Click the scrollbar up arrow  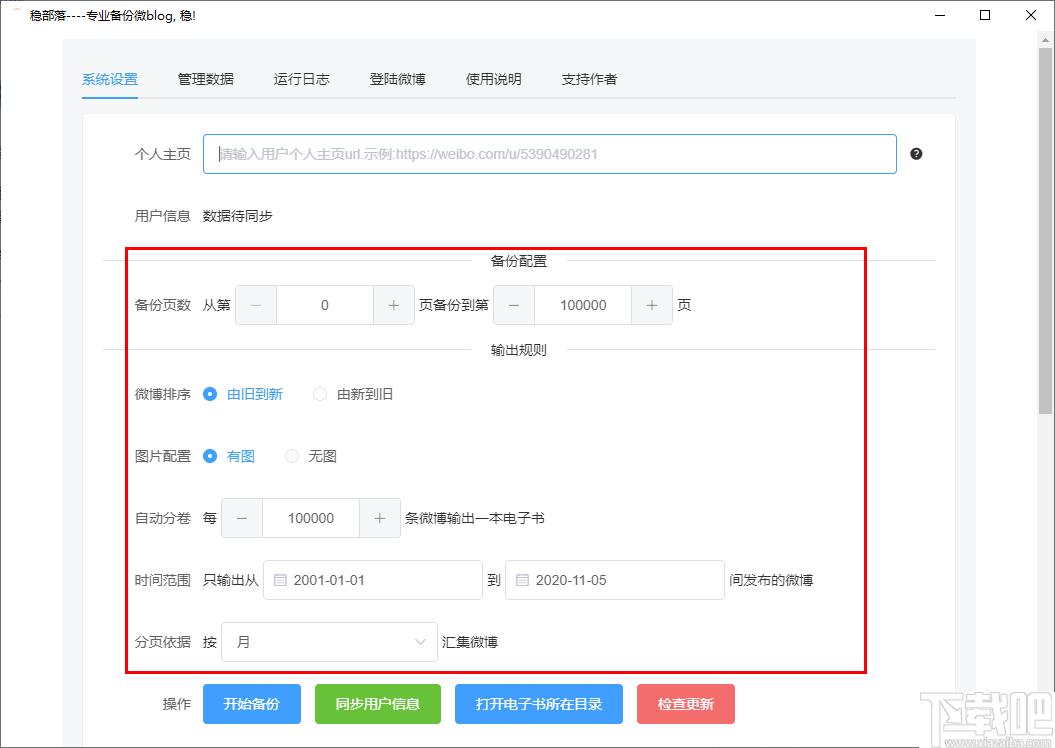point(1046,38)
